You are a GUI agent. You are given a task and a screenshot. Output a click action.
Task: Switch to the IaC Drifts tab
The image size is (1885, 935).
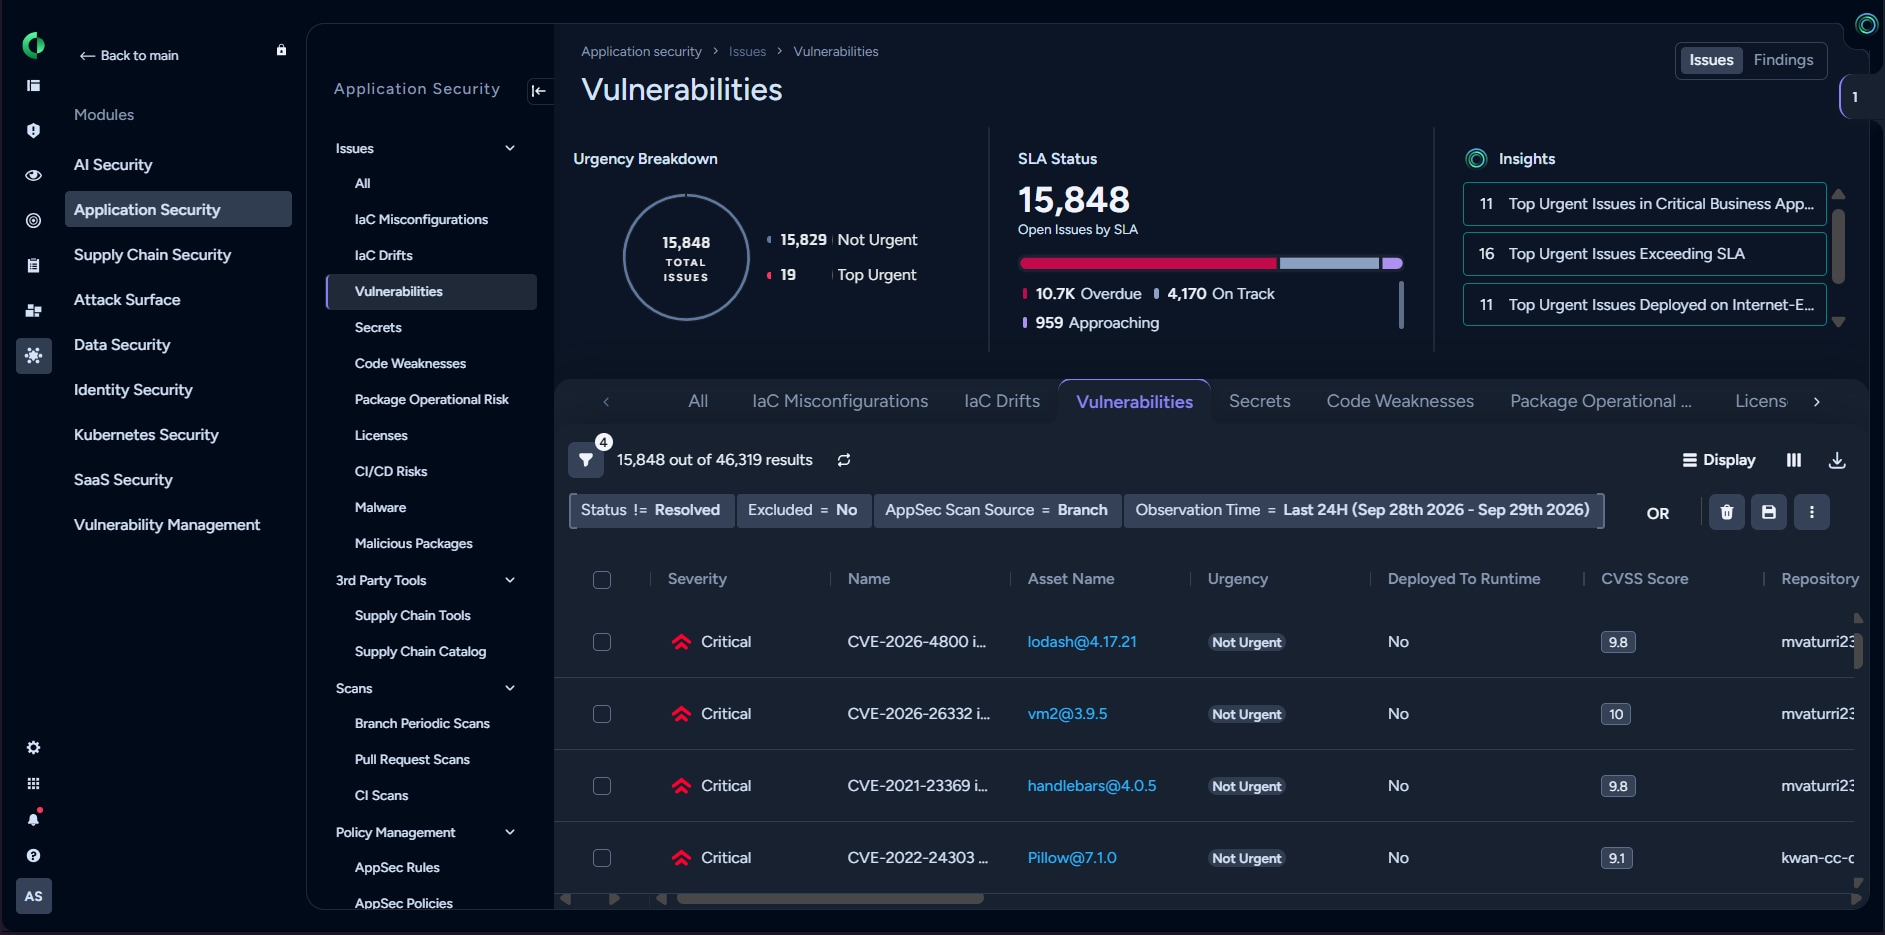1002,401
